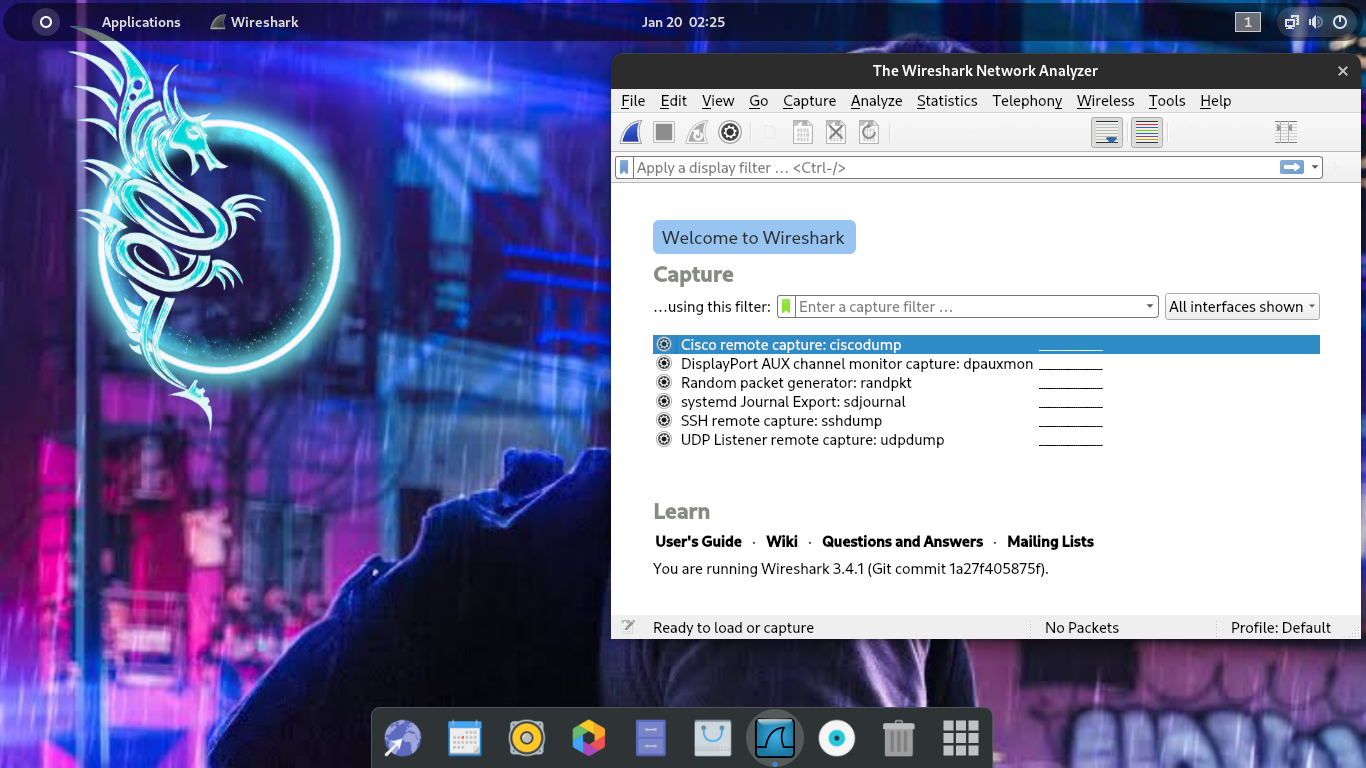The width and height of the screenshot is (1366, 768).
Task: Expand the capture filter history dropdown arrow
Action: 1150,307
